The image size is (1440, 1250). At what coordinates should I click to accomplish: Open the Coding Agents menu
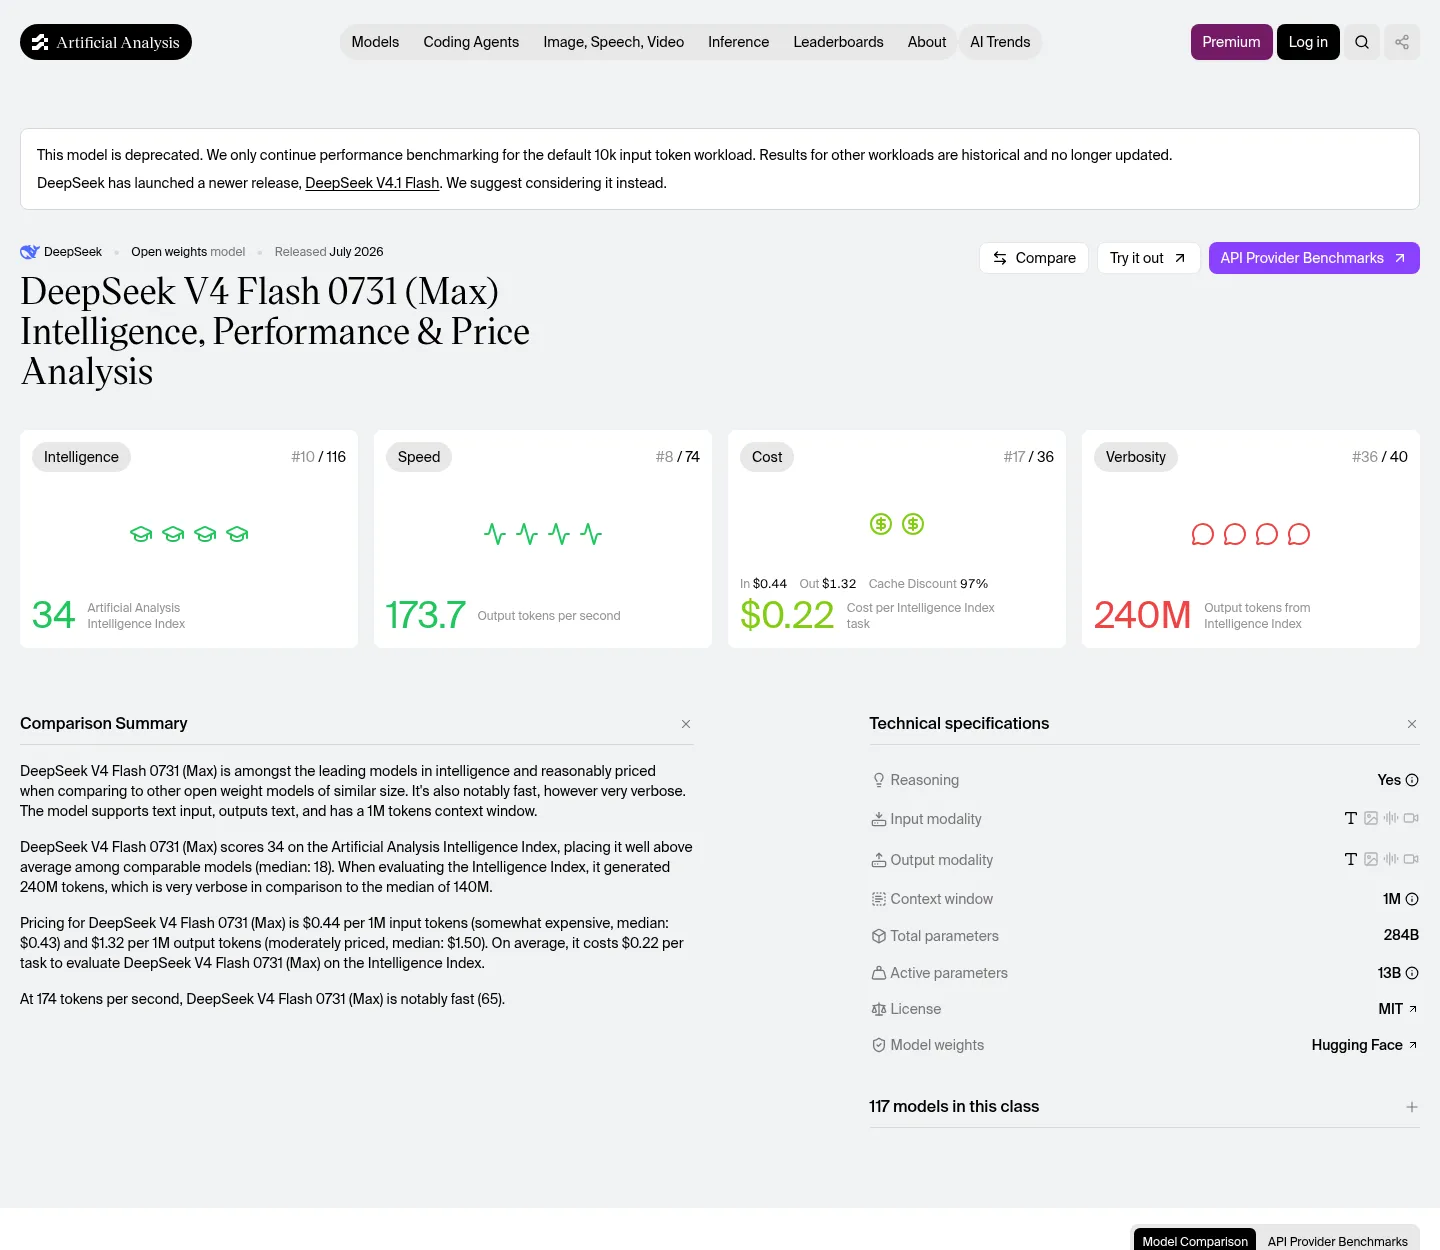[x=471, y=42]
